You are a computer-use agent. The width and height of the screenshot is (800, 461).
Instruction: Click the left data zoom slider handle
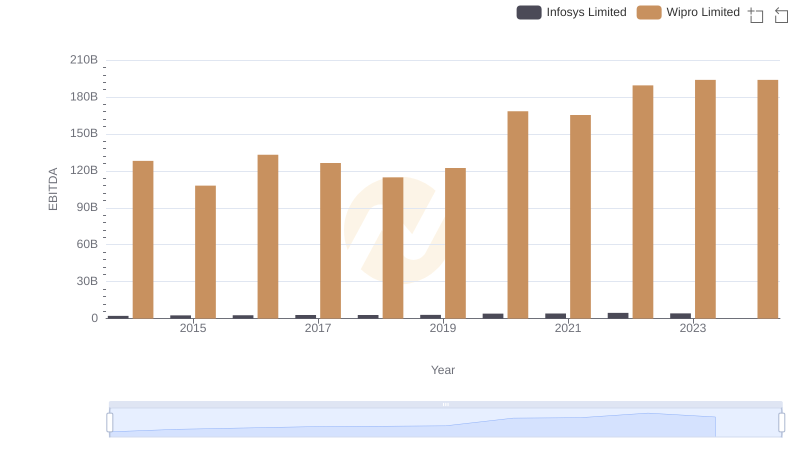click(110, 423)
